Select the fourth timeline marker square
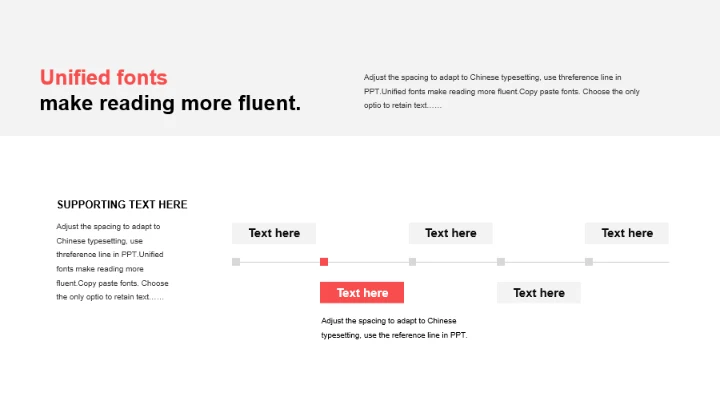Screen dimensions: 720x404 501,262
